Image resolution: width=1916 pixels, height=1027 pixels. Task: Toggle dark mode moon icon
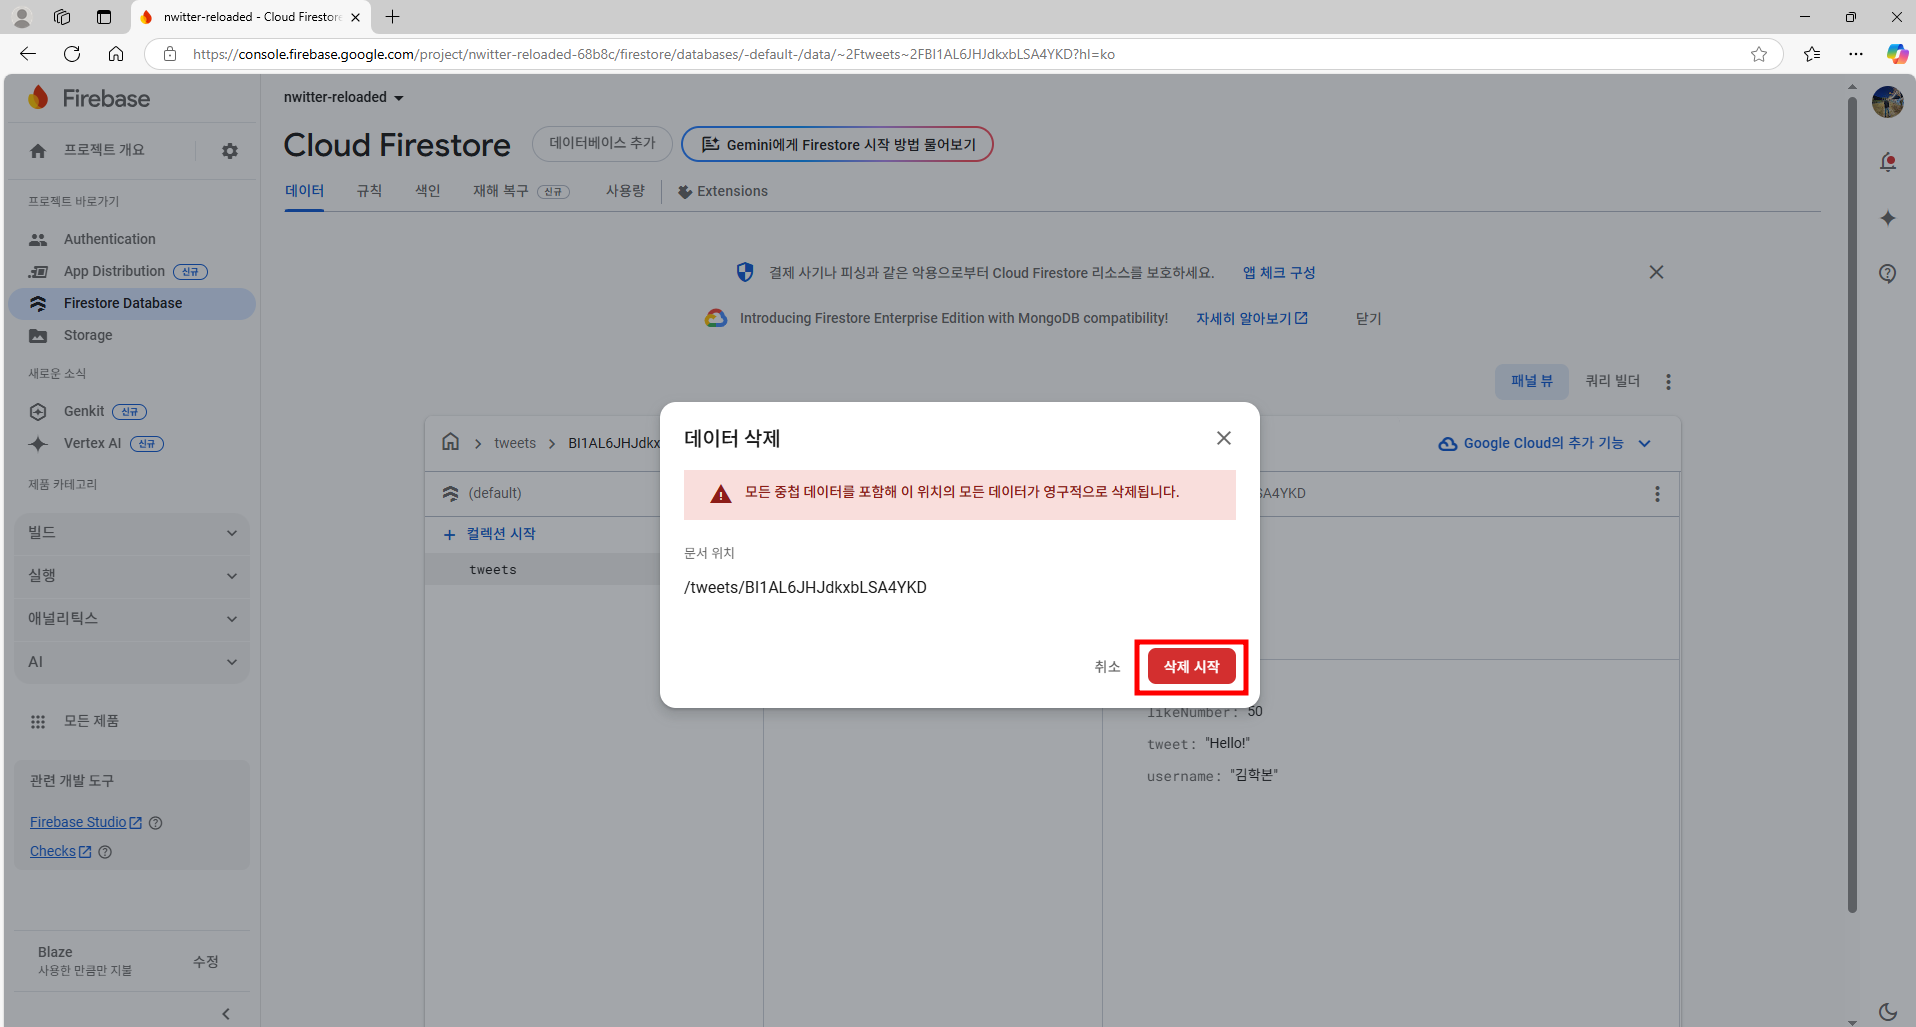(x=1888, y=1012)
